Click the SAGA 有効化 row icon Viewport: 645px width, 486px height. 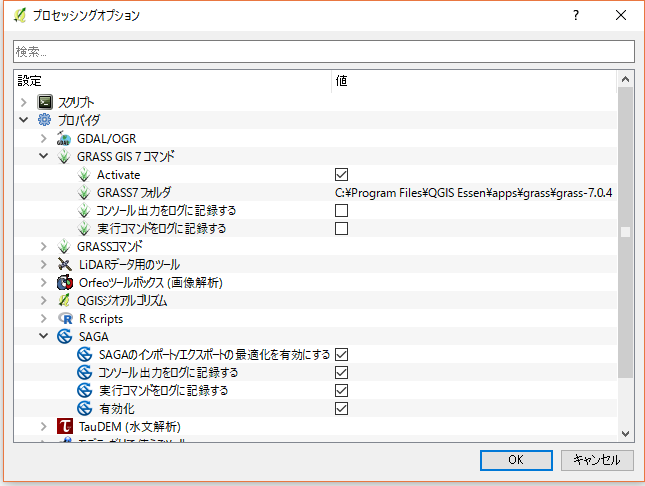click(x=84, y=409)
